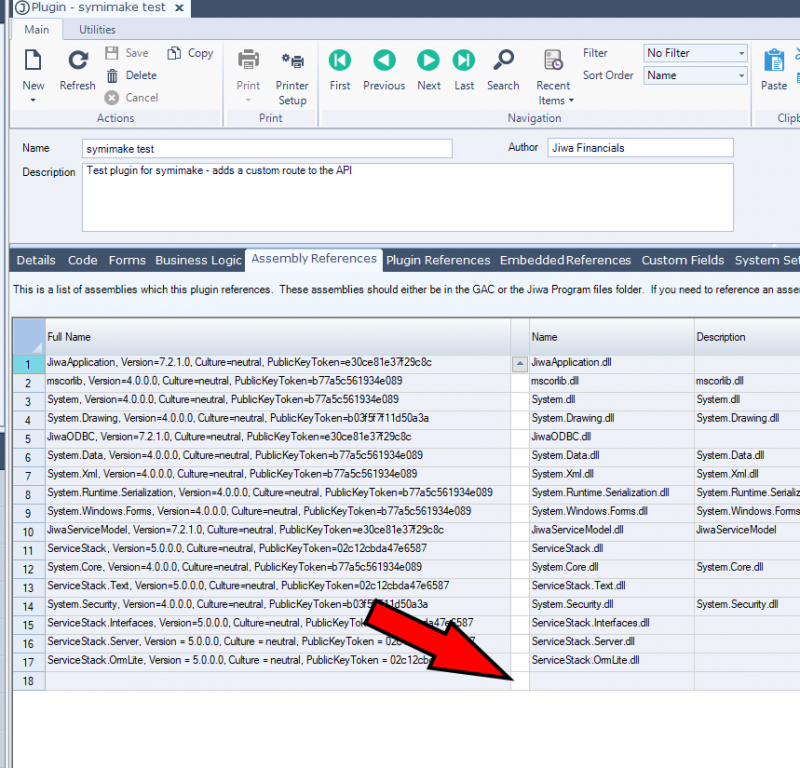Open the Code tab
Viewport: 800px width, 768px height.
tap(82, 260)
